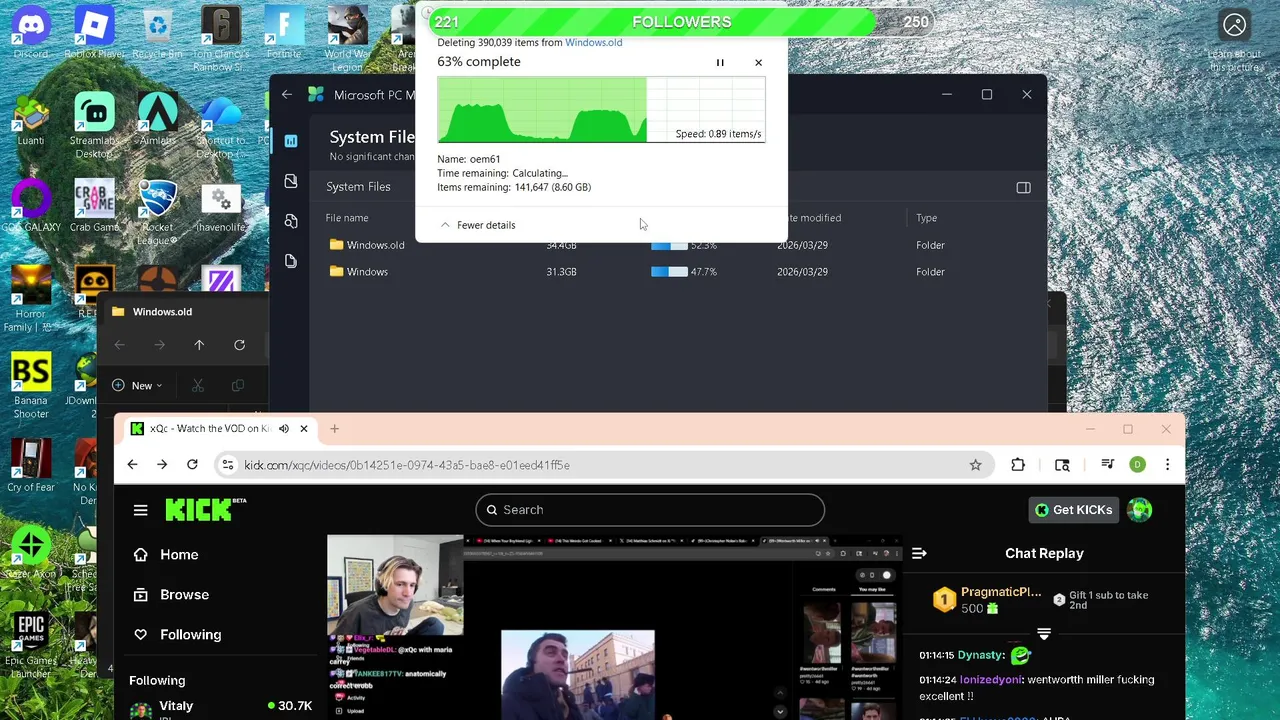Collapse the Chat Replay panel
The width and height of the screenshot is (1280, 720).
pos(920,553)
